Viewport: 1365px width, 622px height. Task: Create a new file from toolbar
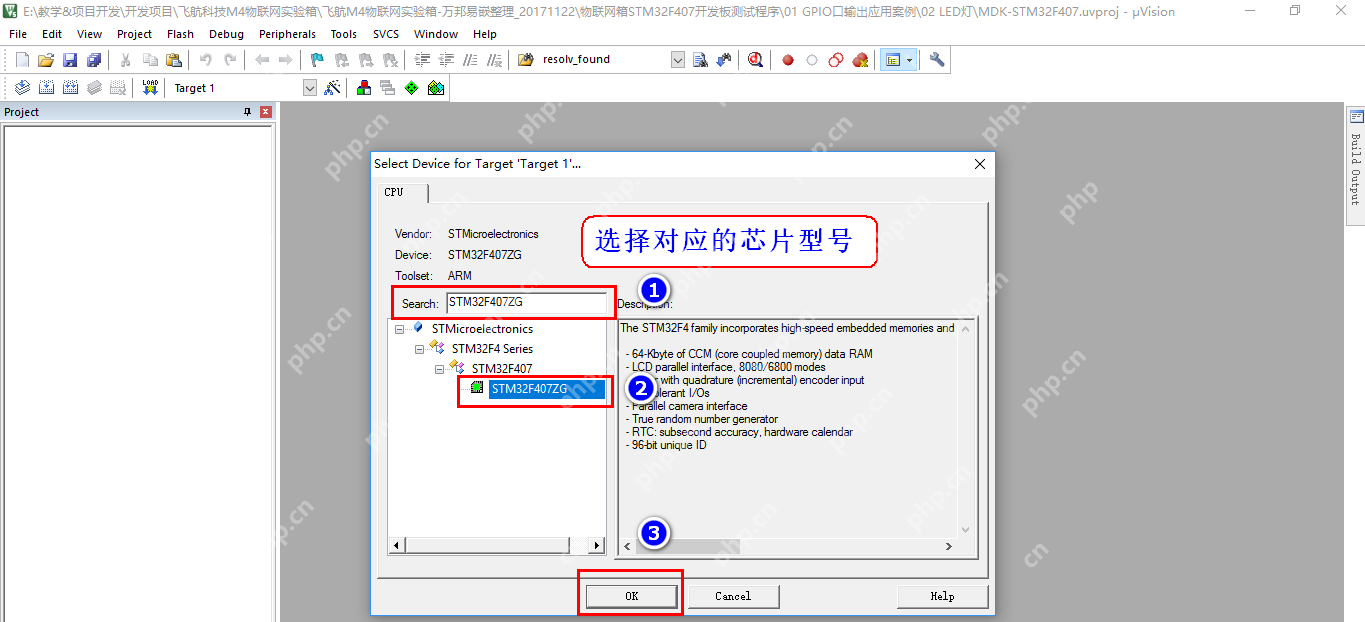pyautogui.click(x=22, y=60)
